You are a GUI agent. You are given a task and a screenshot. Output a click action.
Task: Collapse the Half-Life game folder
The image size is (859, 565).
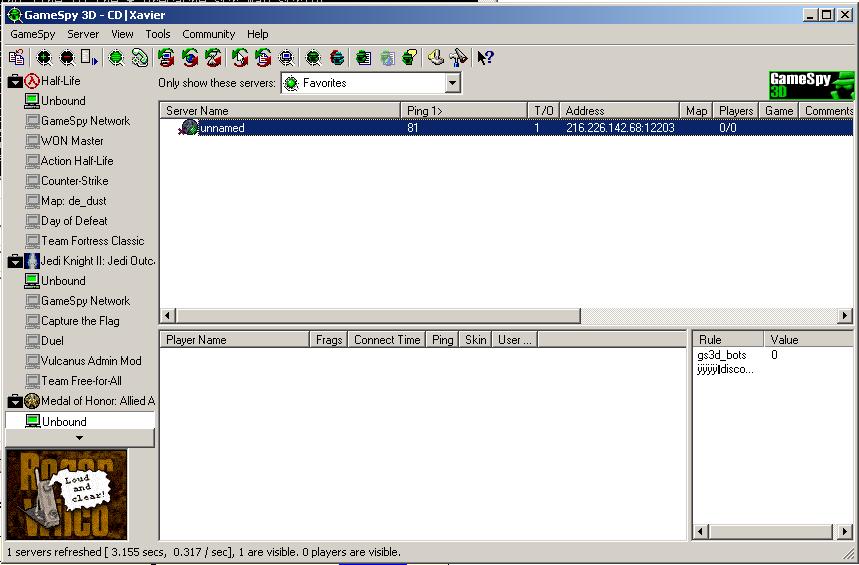(x=15, y=81)
